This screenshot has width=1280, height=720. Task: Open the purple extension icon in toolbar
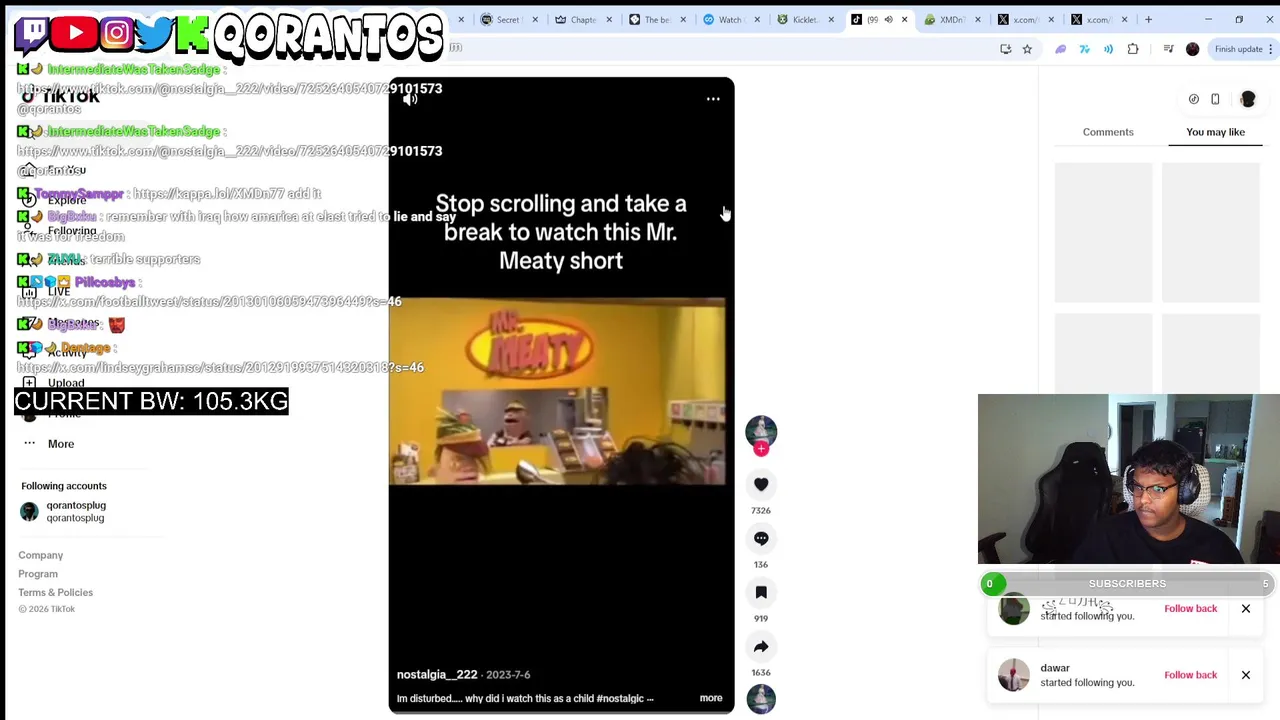tap(1061, 49)
